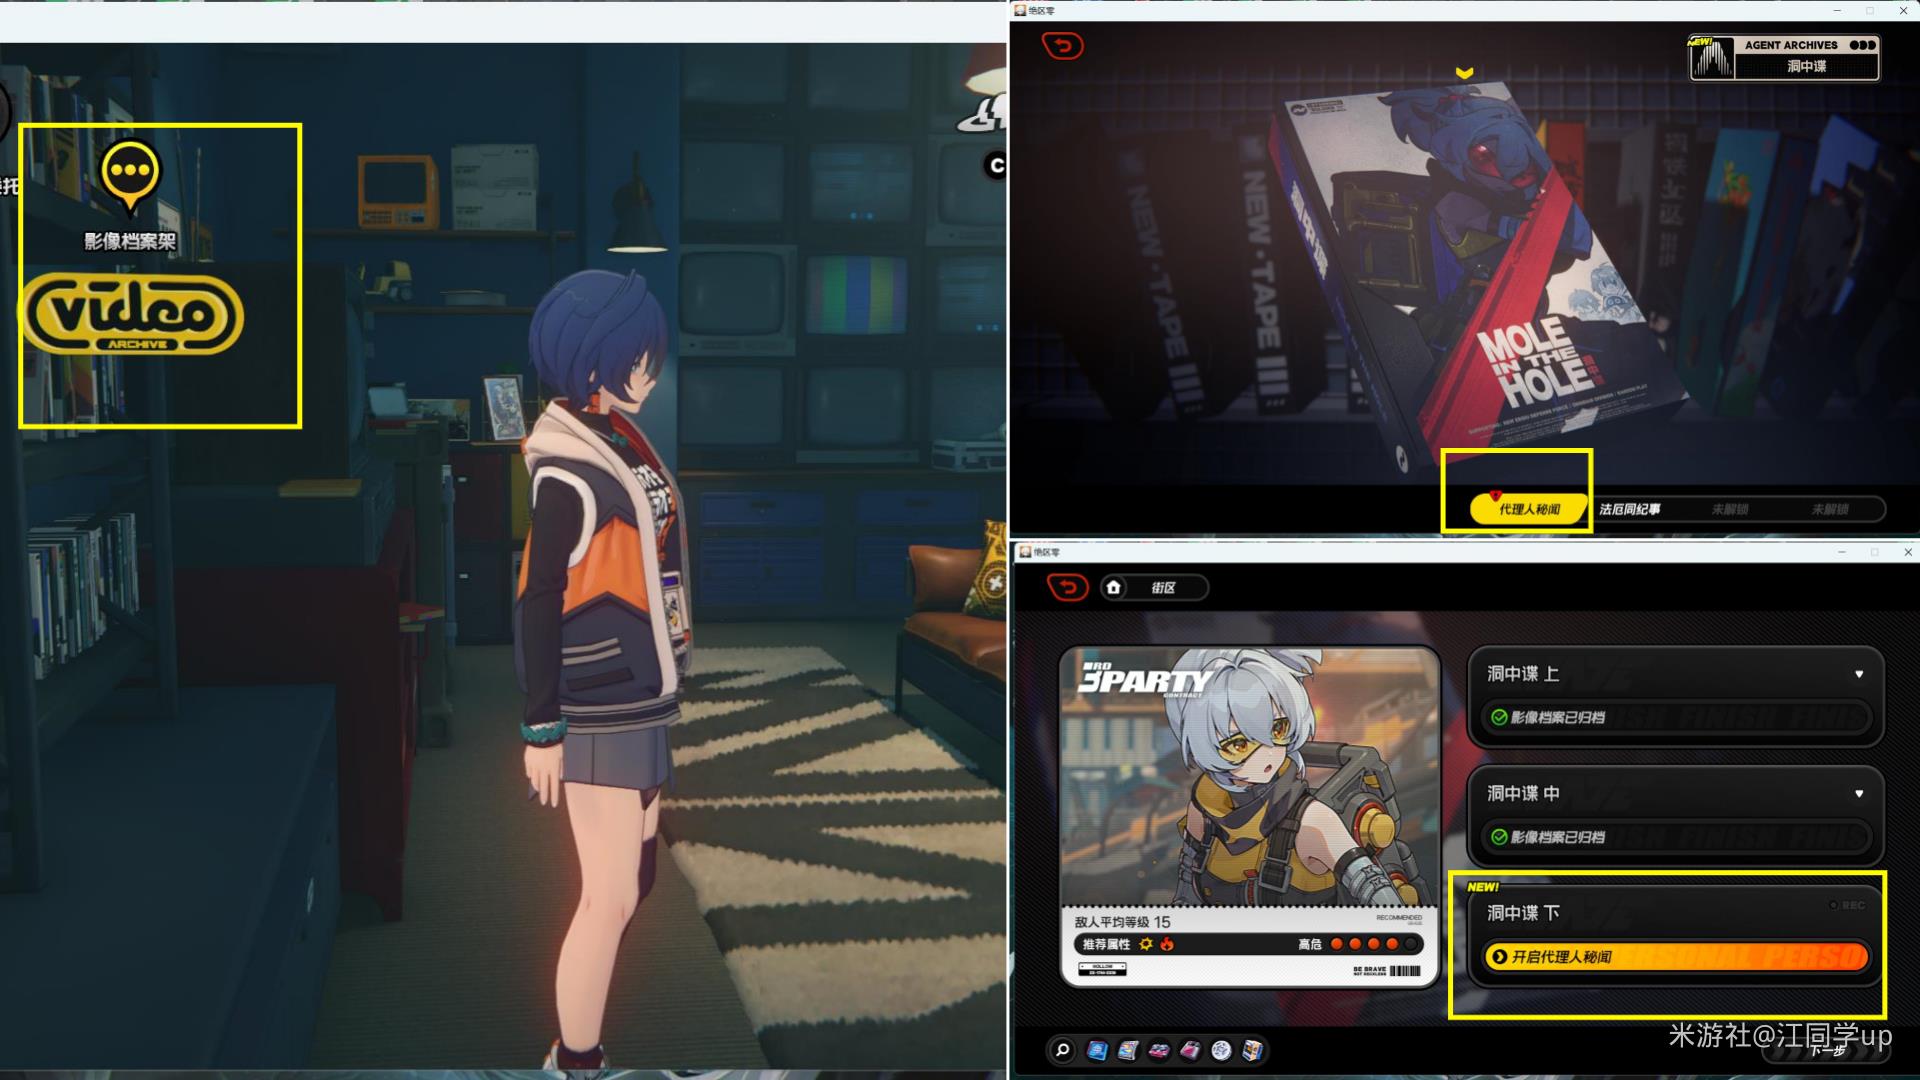Click the NEW! badge on 洞中谍 下
1920x1080 pixels.
[x=1483, y=887]
